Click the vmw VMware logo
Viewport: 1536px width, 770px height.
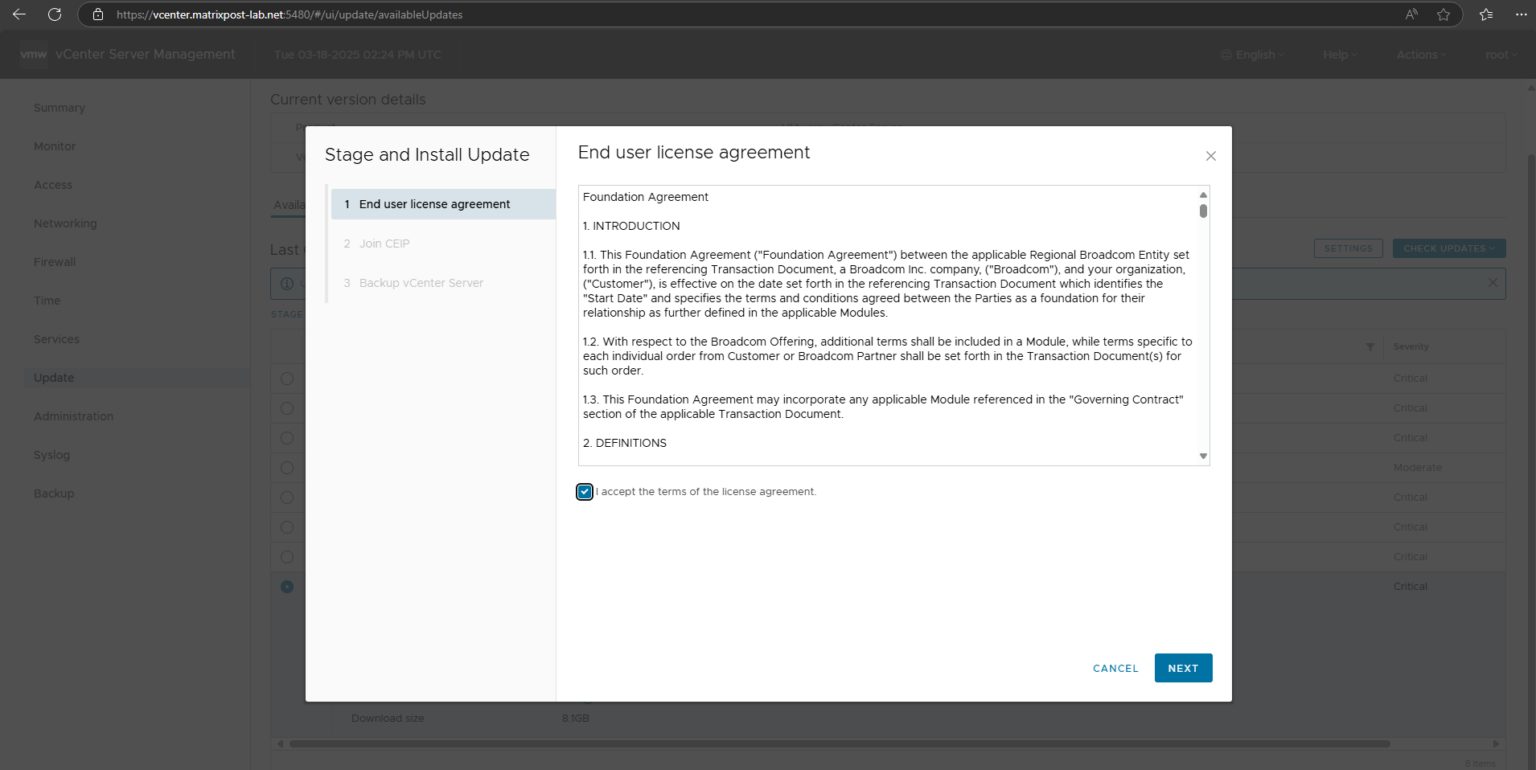(x=33, y=55)
